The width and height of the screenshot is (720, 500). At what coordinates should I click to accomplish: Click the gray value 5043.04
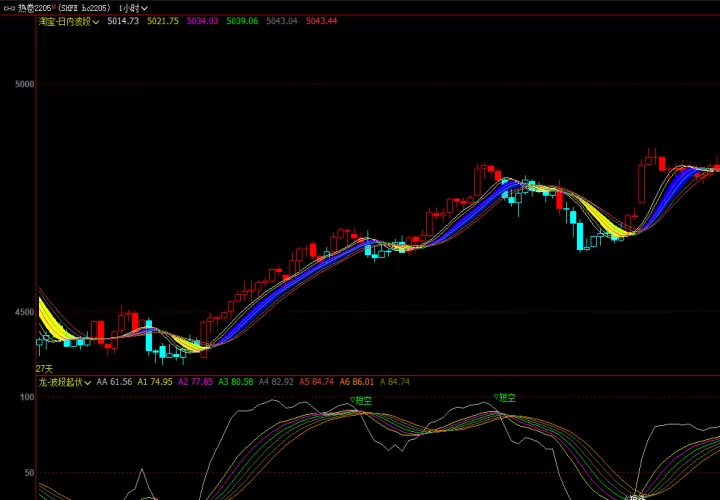click(282, 21)
